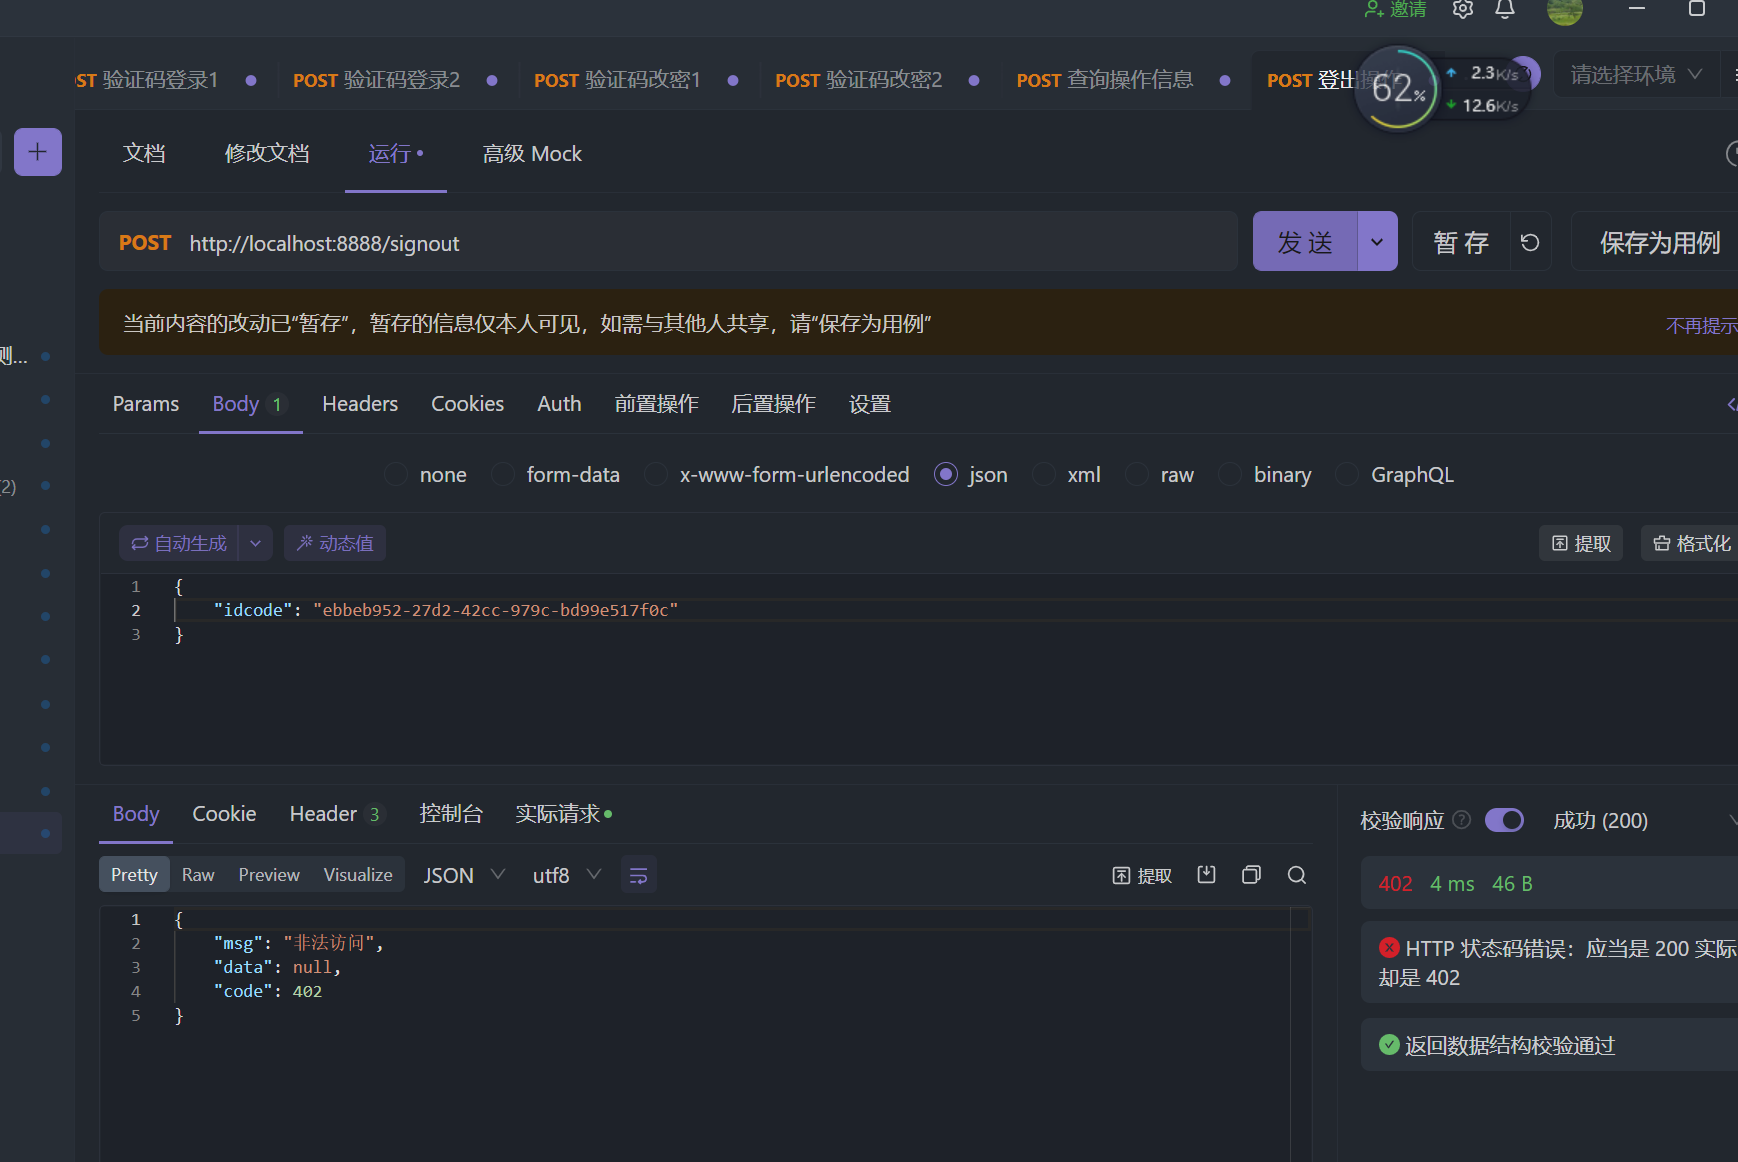Switch to POST 验证码改密1 tab

point(618,80)
